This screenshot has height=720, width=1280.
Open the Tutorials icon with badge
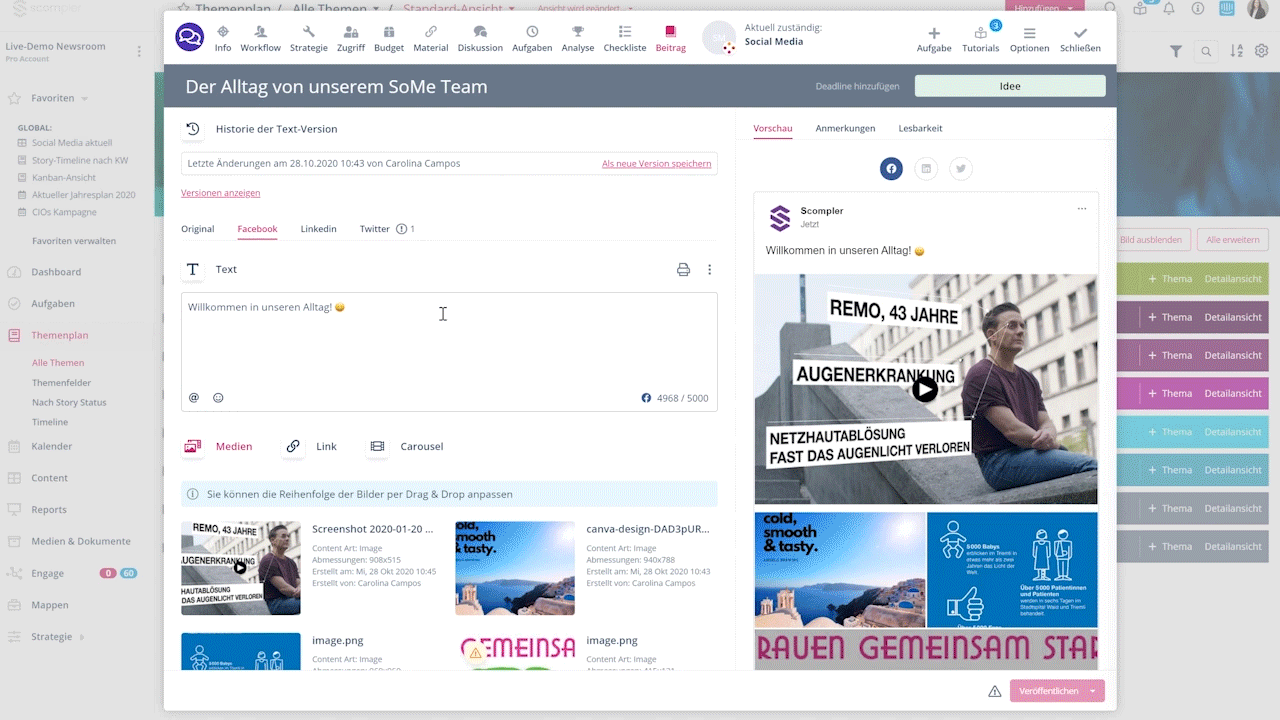pyautogui.click(x=980, y=38)
